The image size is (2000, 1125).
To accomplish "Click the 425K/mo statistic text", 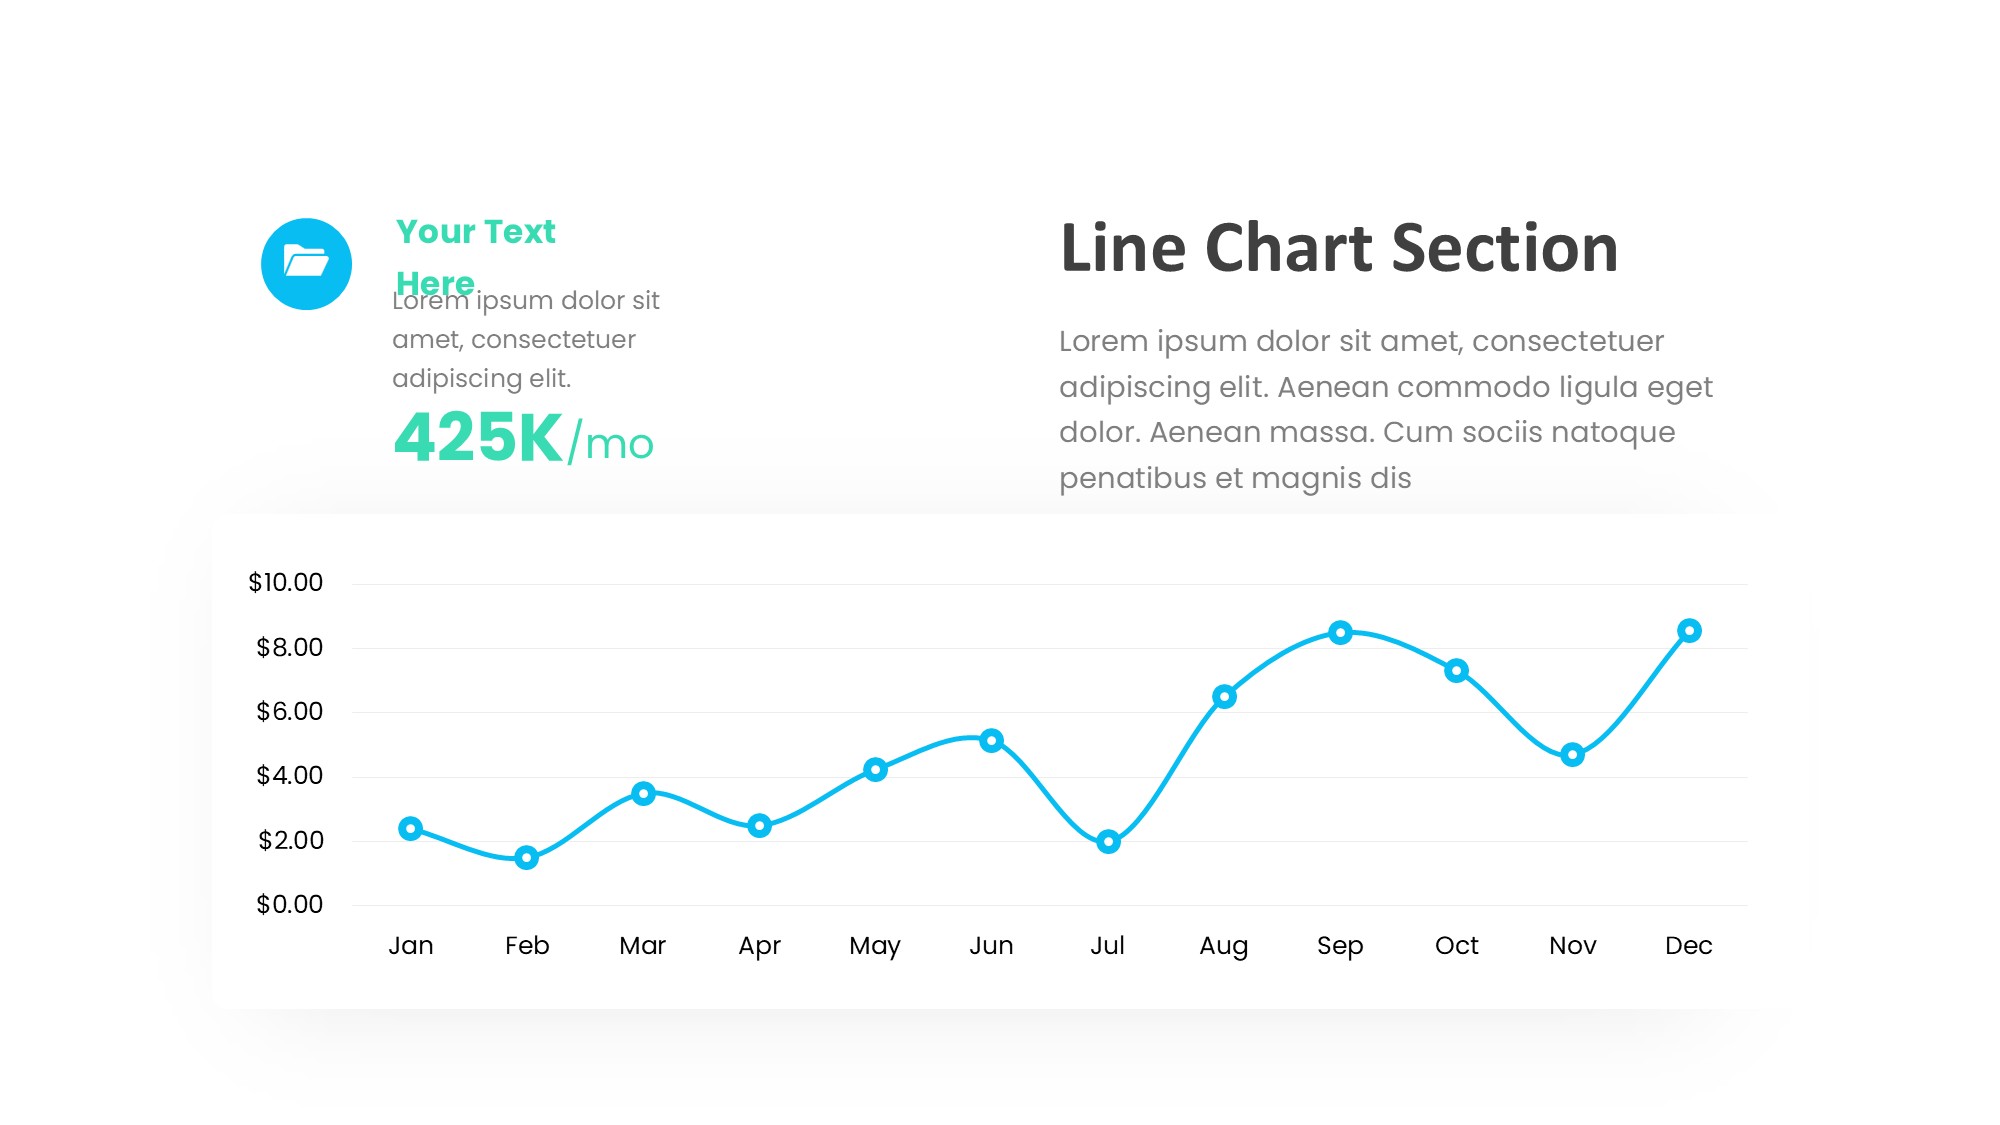I will pyautogui.click(x=523, y=438).
